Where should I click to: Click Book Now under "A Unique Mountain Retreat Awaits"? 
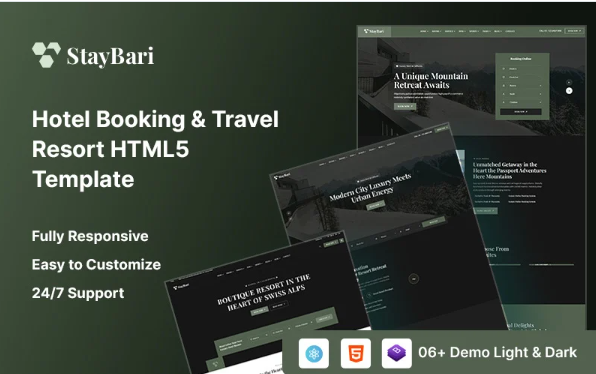405,106
